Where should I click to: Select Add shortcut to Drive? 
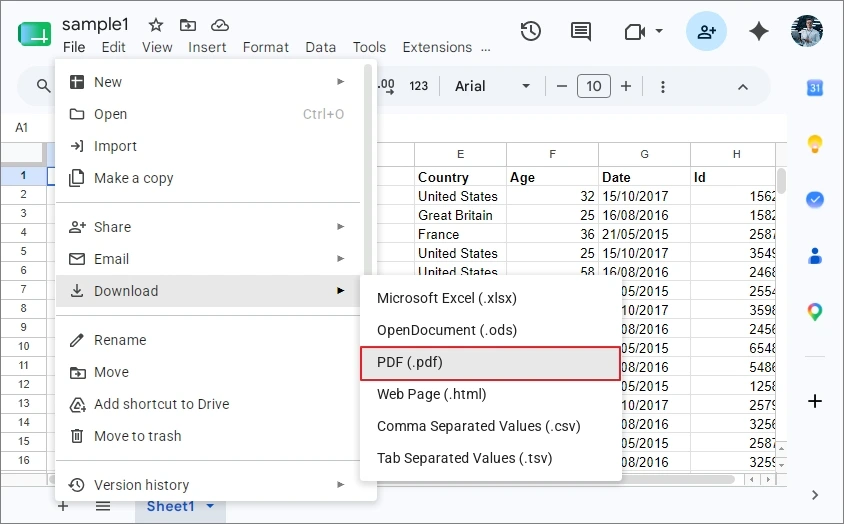pos(208,404)
